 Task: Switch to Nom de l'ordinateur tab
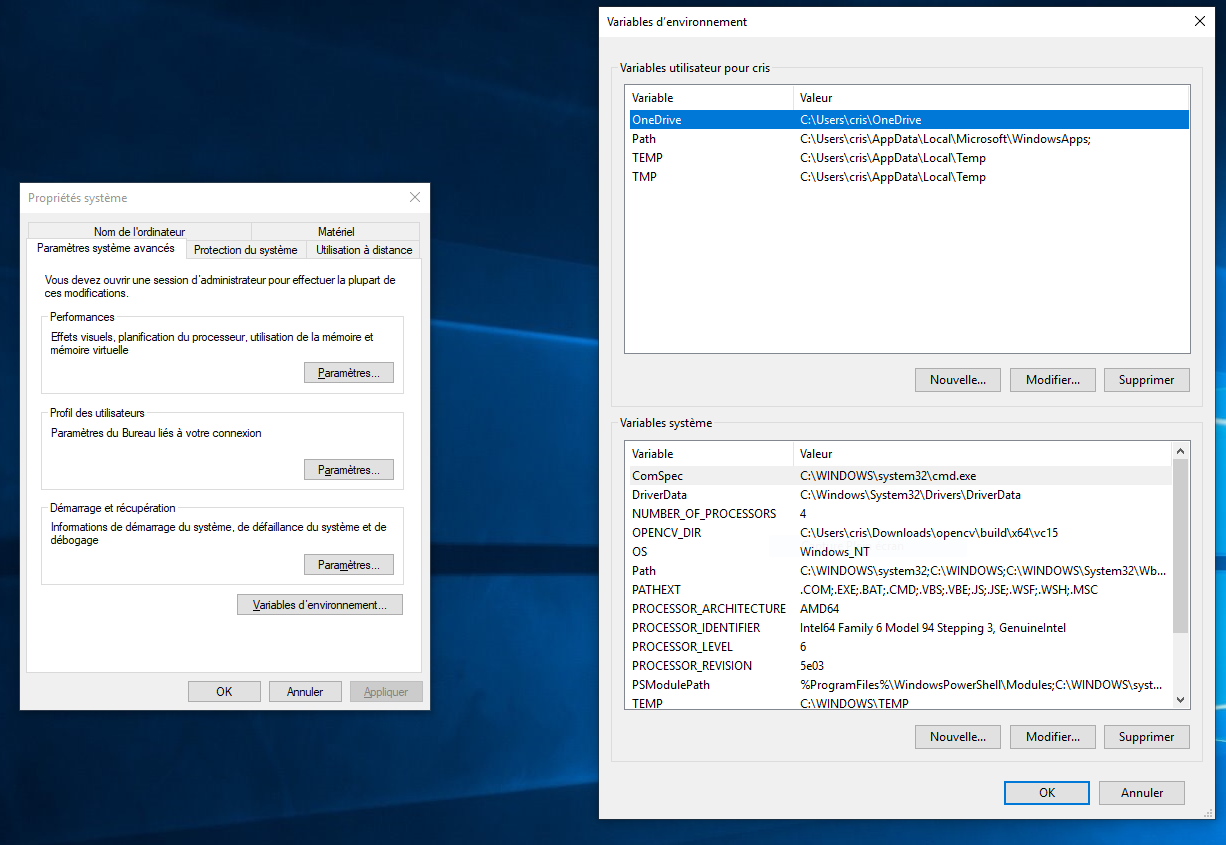(x=140, y=231)
